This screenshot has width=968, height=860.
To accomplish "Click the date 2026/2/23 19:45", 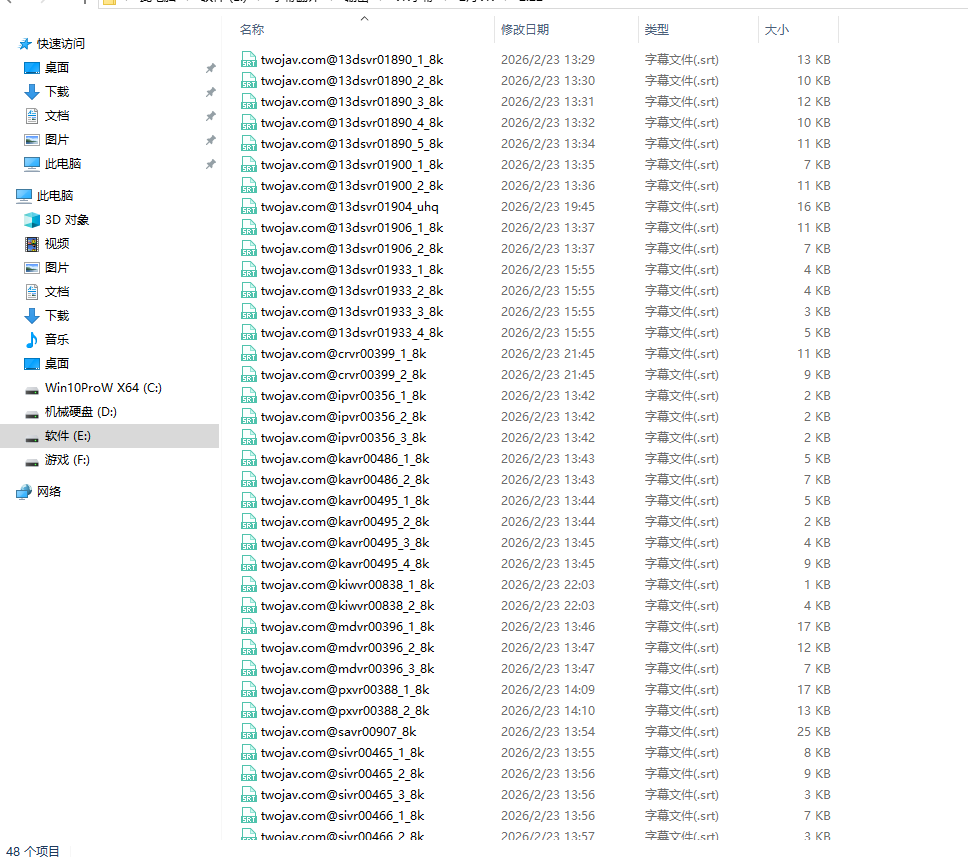I will [x=548, y=207].
